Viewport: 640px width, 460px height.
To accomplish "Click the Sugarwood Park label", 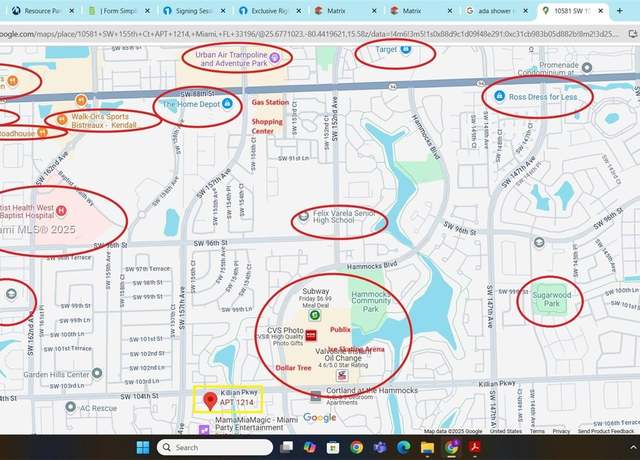I will pos(551,299).
